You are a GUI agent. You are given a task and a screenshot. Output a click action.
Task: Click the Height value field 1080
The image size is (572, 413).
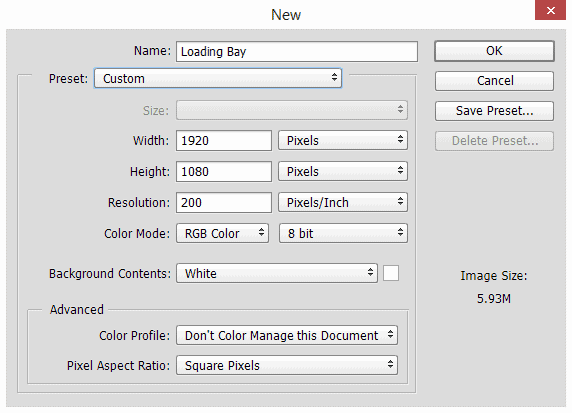pyautogui.click(x=224, y=171)
